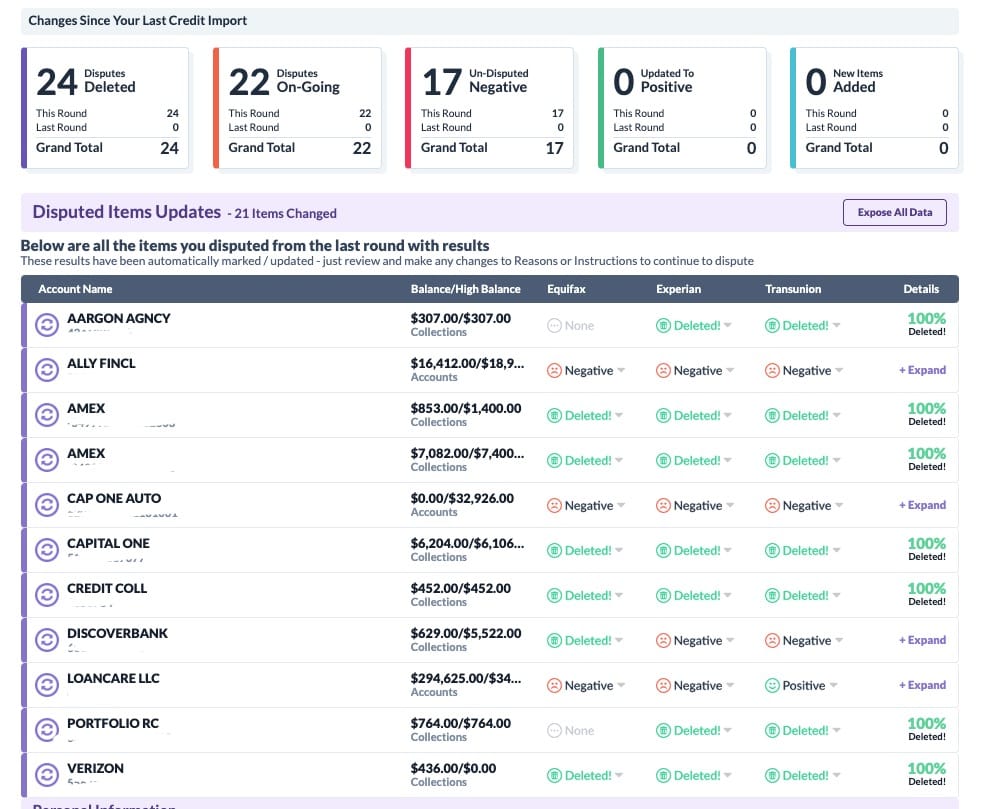The image size is (986, 809).
Task: Click CAPITAL ONE Experian trash deleted icon
Action: (x=663, y=551)
